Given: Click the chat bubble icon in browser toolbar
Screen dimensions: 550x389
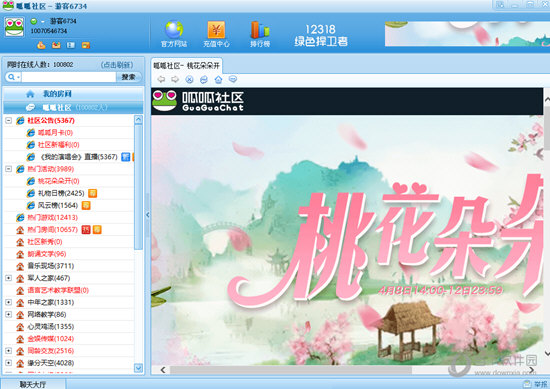Looking at the screenshot, I should [233, 79].
